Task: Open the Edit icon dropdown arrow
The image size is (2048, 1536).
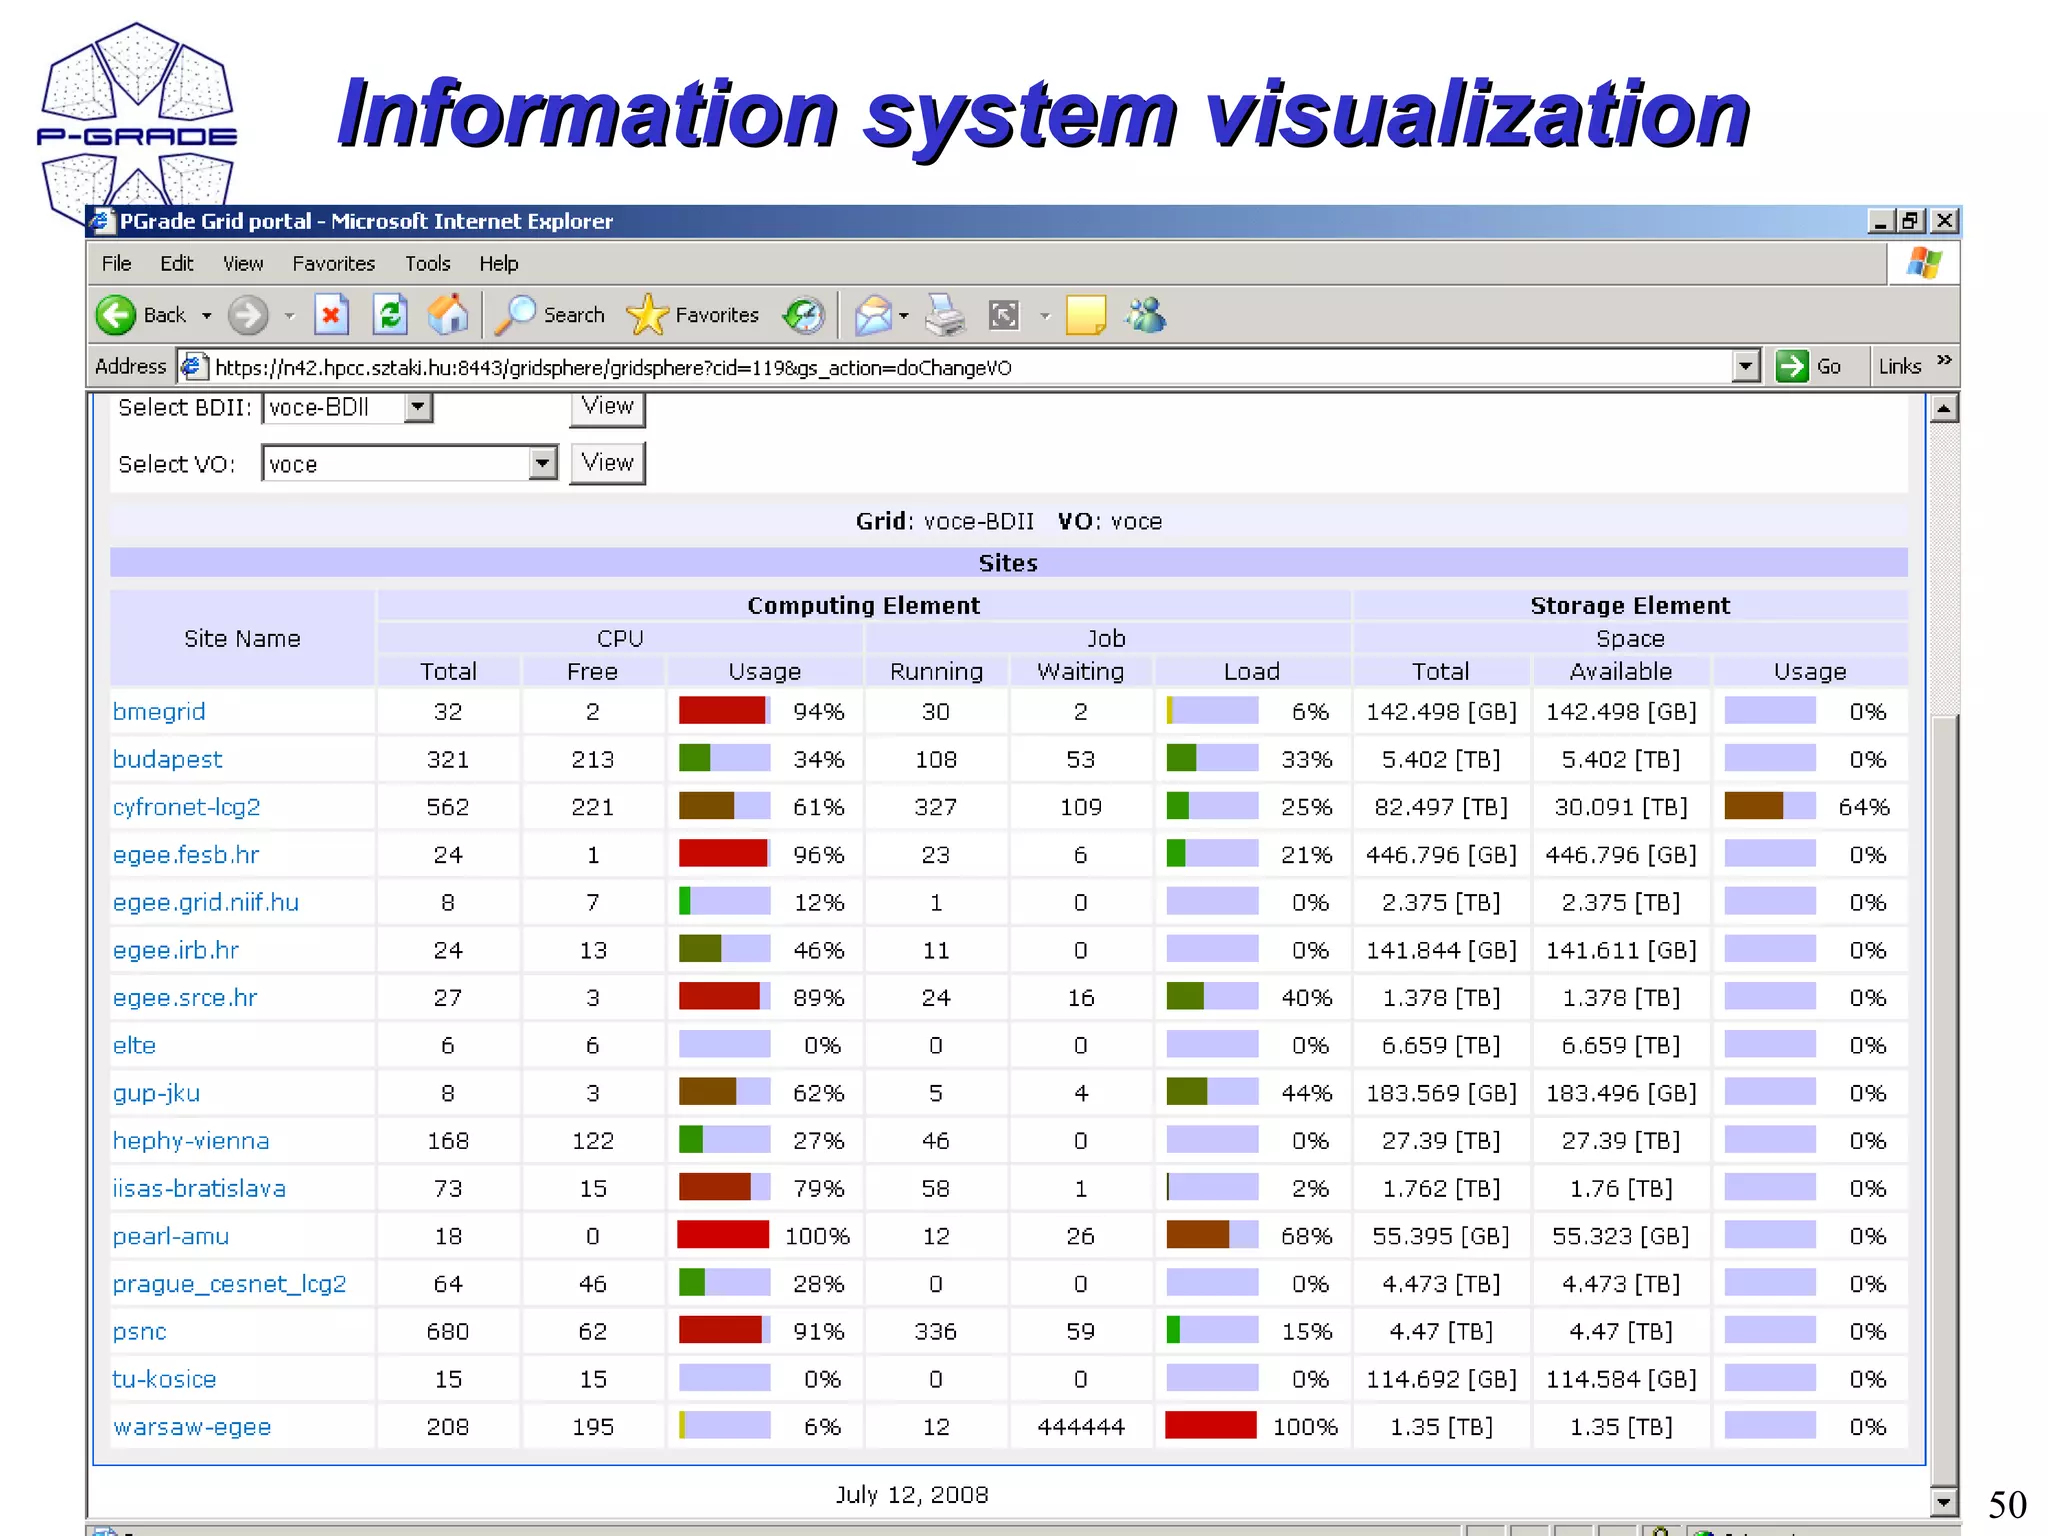Action: 1045,316
